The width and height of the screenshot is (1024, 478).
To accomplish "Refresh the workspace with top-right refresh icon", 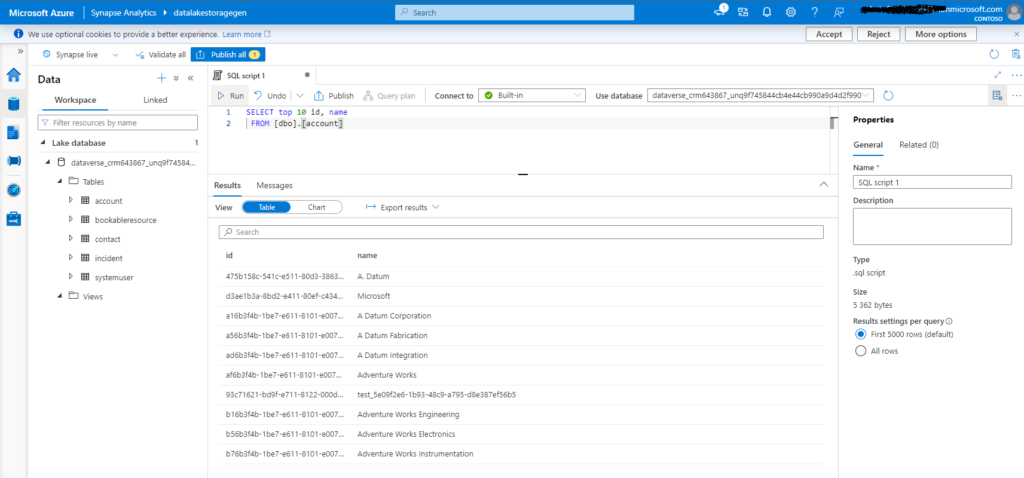I will tap(994, 55).
